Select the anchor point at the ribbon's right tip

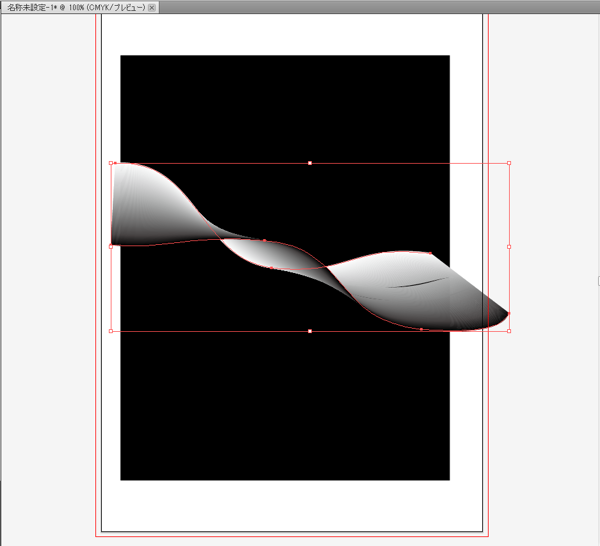tap(509, 313)
